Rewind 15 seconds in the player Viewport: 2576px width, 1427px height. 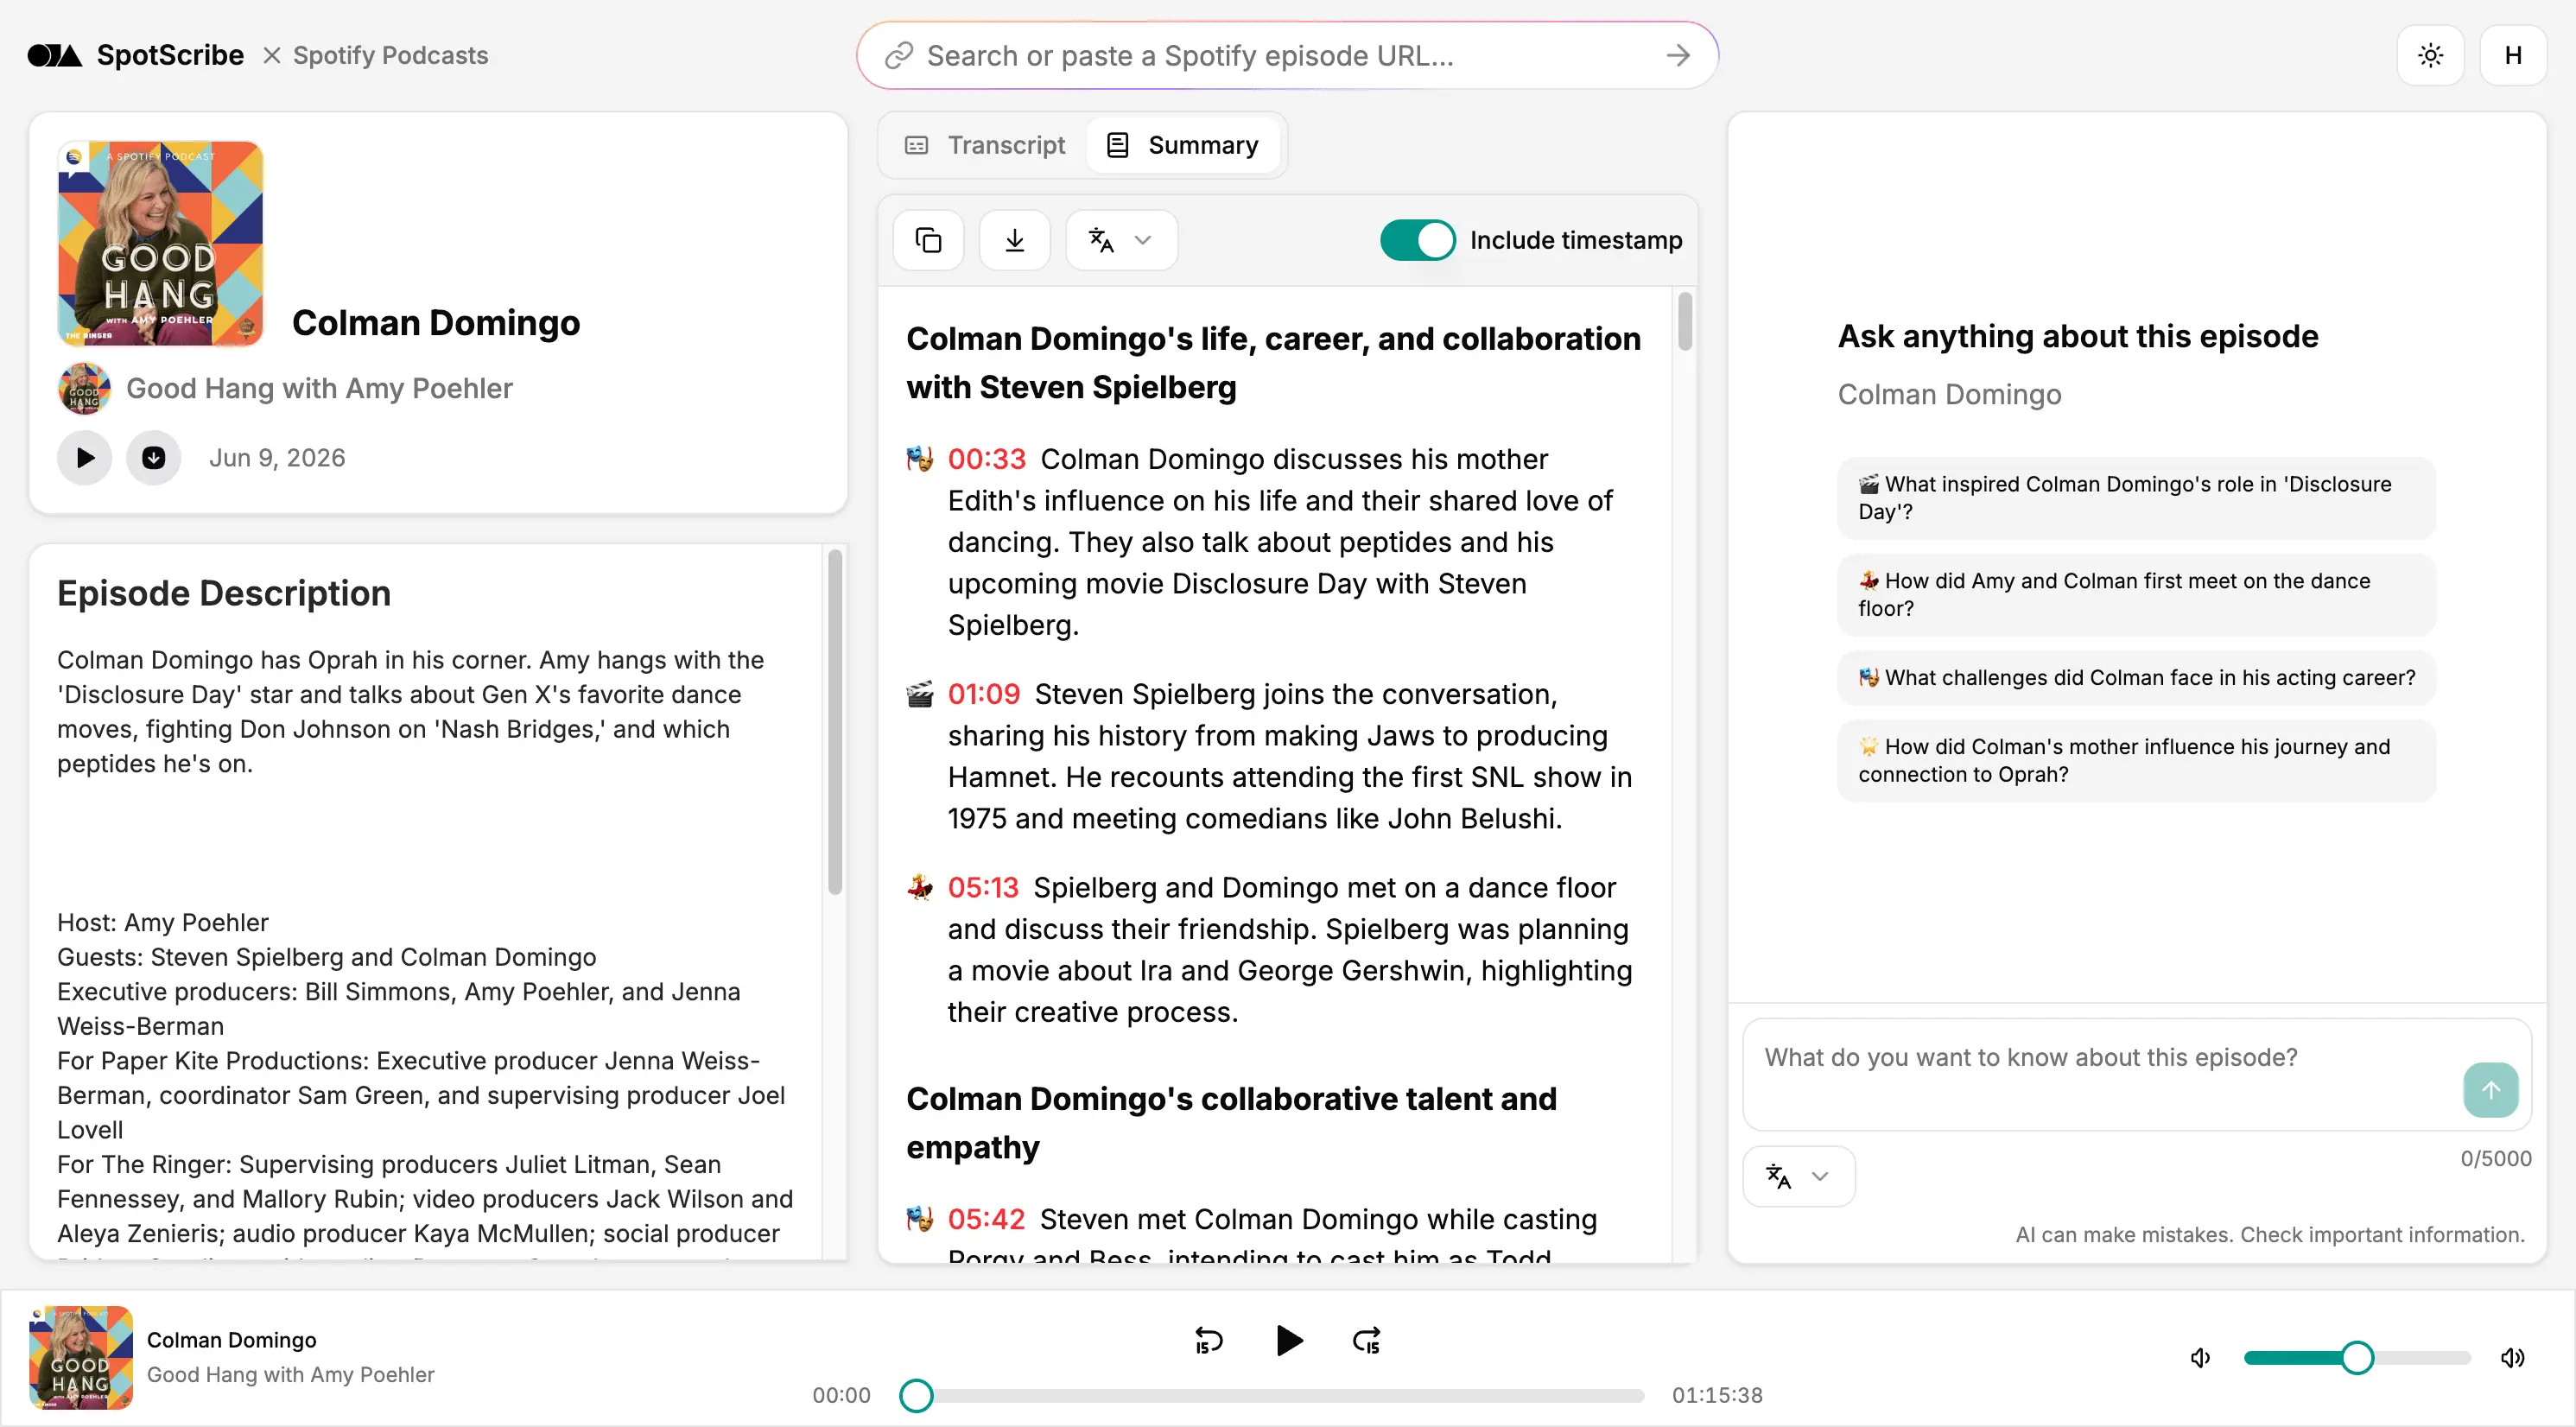click(1208, 1341)
